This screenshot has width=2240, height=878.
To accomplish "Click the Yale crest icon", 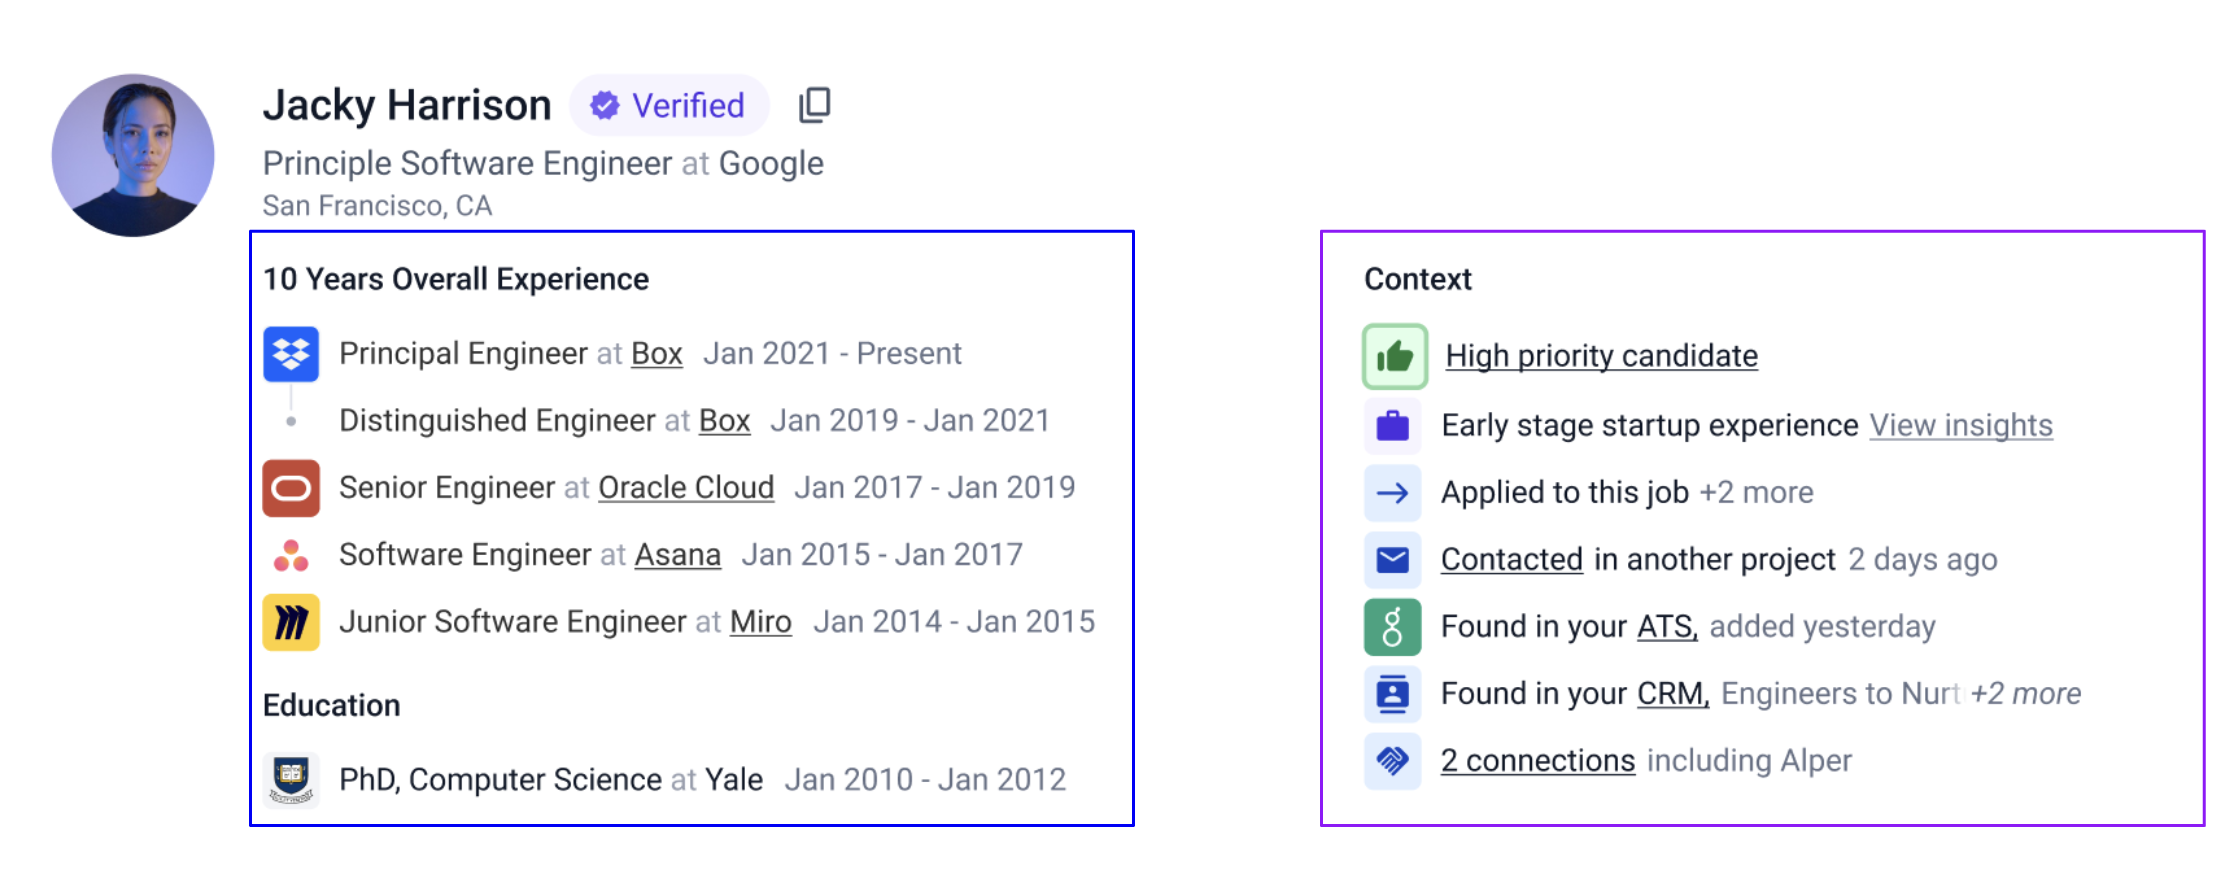I will coord(291,780).
